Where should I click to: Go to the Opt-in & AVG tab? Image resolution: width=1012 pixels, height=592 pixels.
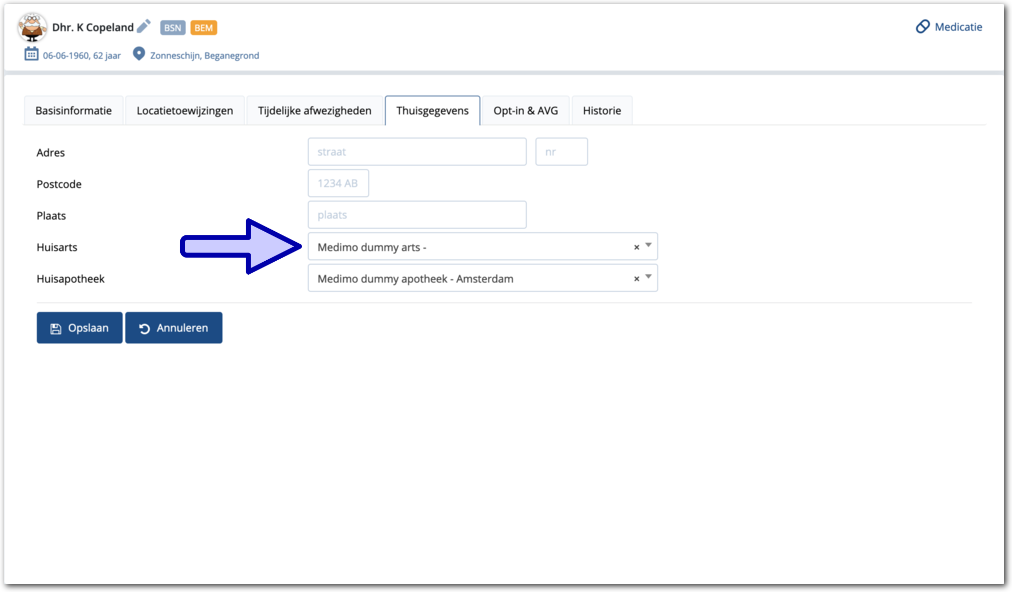coord(526,111)
